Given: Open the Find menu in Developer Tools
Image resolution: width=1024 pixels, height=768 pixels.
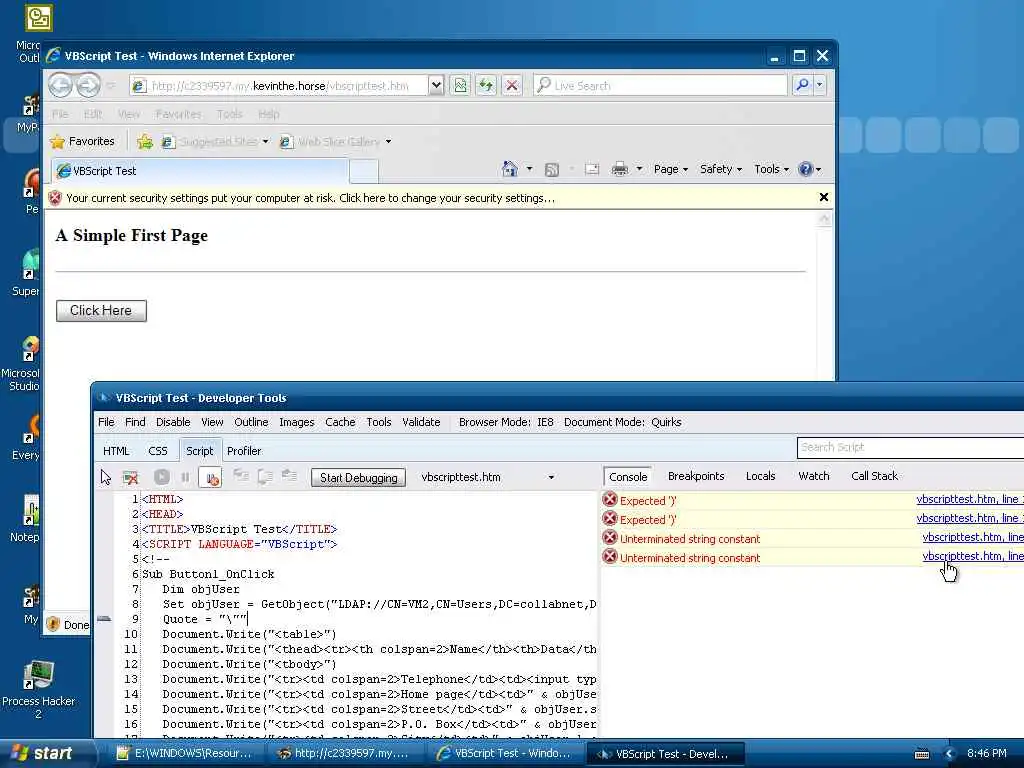Looking at the screenshot, I should coord(135,422).
